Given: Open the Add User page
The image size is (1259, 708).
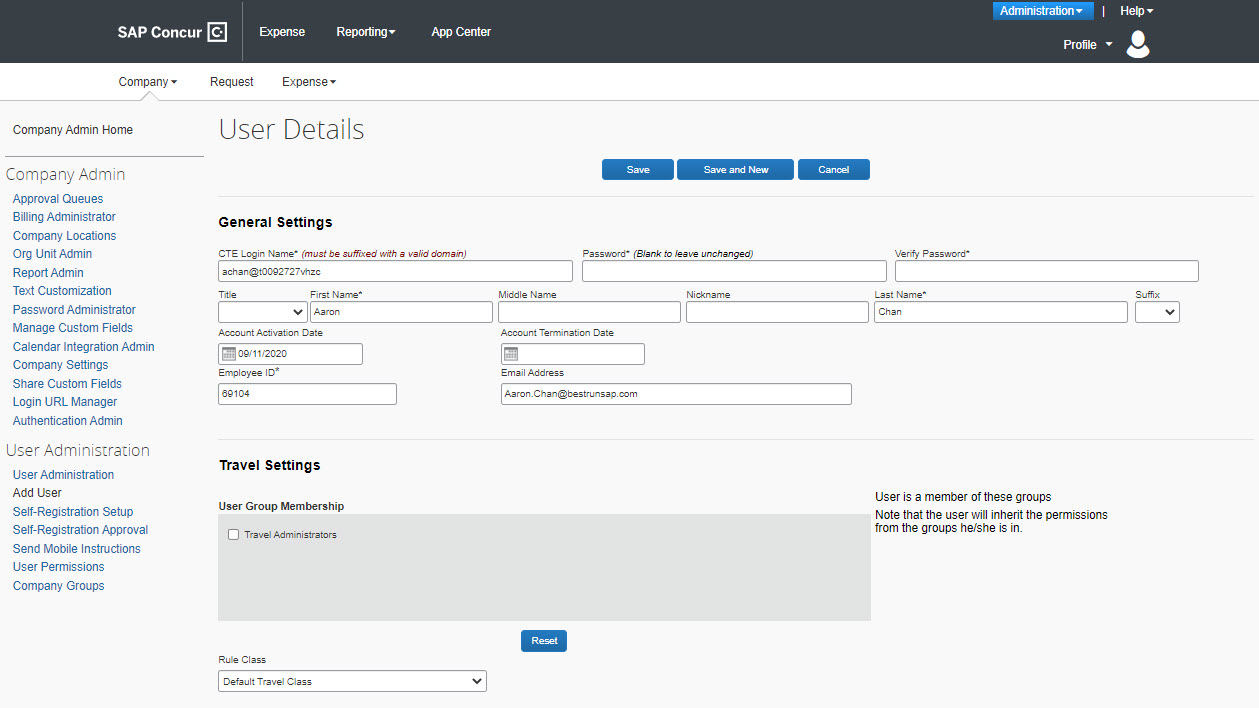Looking at the screenshot, I should [x=36, y=492].
